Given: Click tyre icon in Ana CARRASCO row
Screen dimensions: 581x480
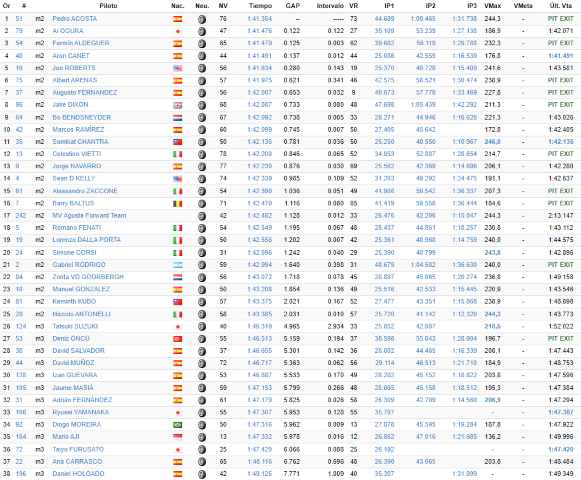Looking at the screenshot, I should (x=202, y=462).
